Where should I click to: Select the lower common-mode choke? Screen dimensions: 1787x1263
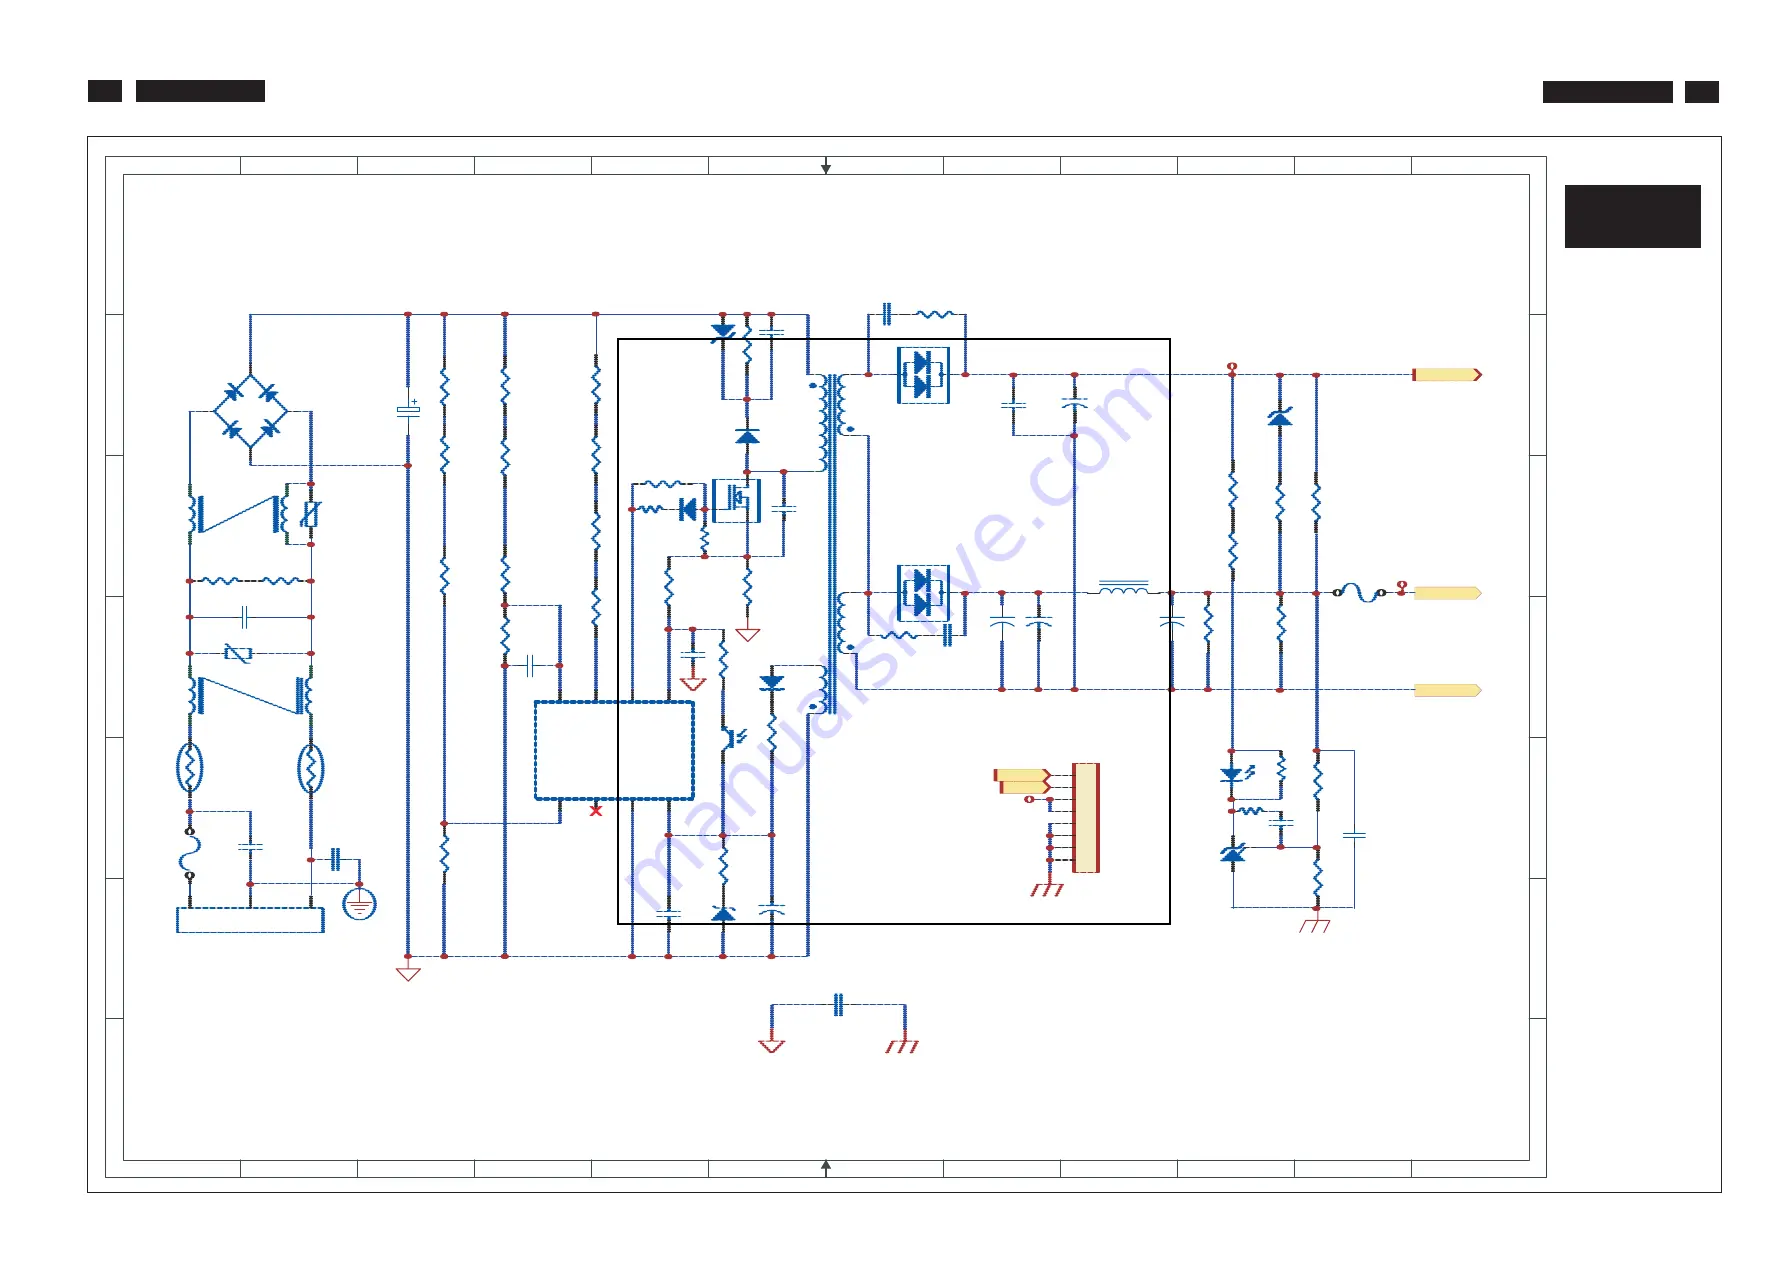click(x=250, y=695)
